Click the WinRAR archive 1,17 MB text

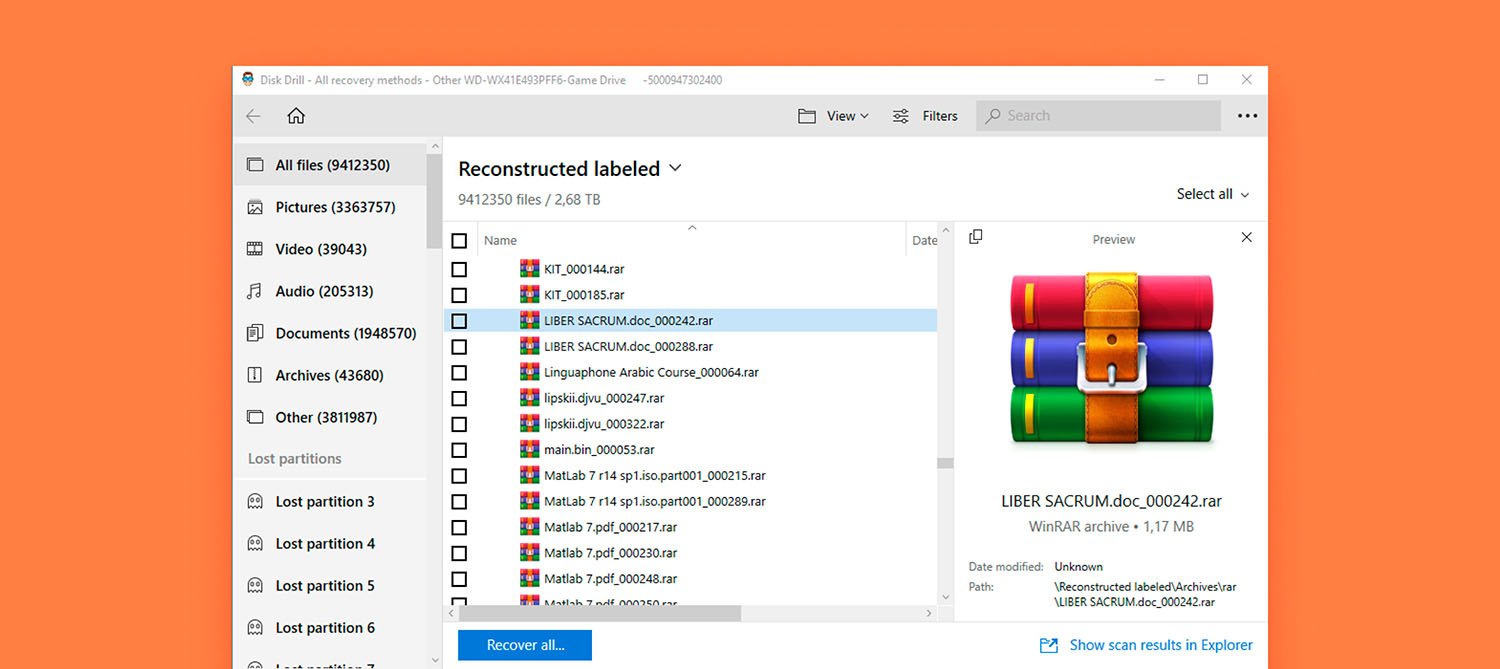[1111, 526]
